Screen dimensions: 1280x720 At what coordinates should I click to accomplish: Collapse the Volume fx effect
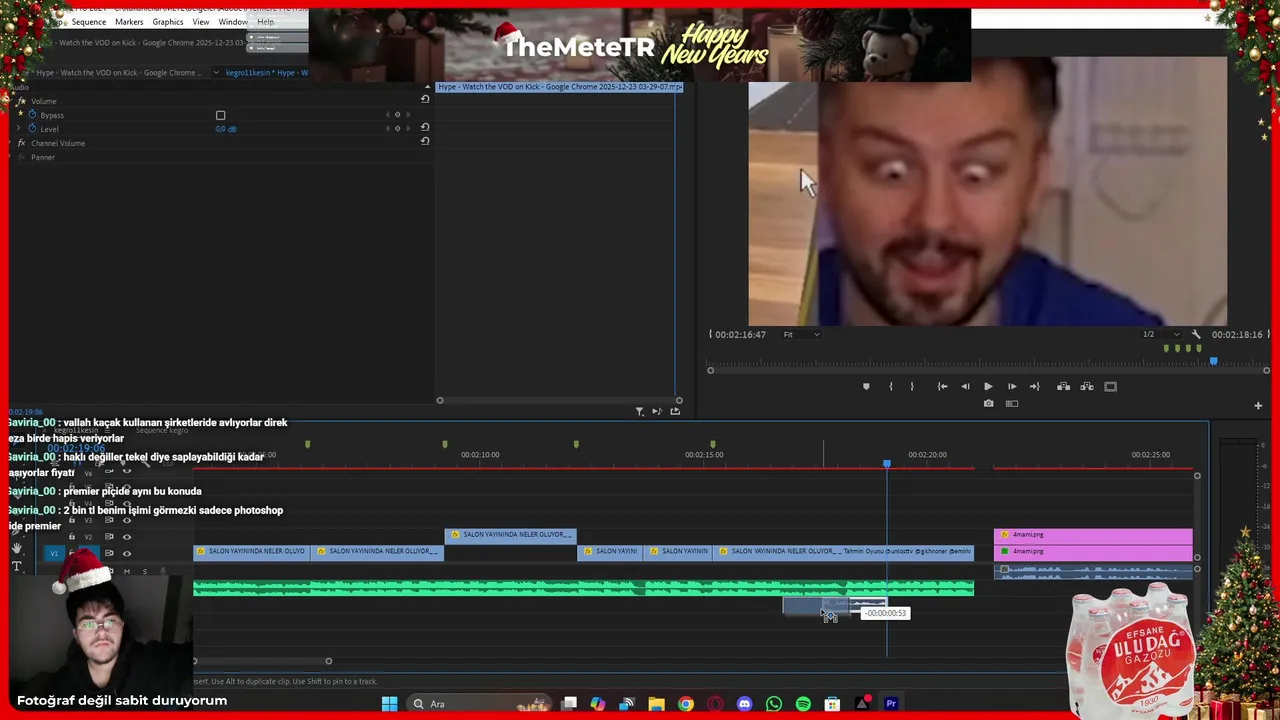coord(12,101)
